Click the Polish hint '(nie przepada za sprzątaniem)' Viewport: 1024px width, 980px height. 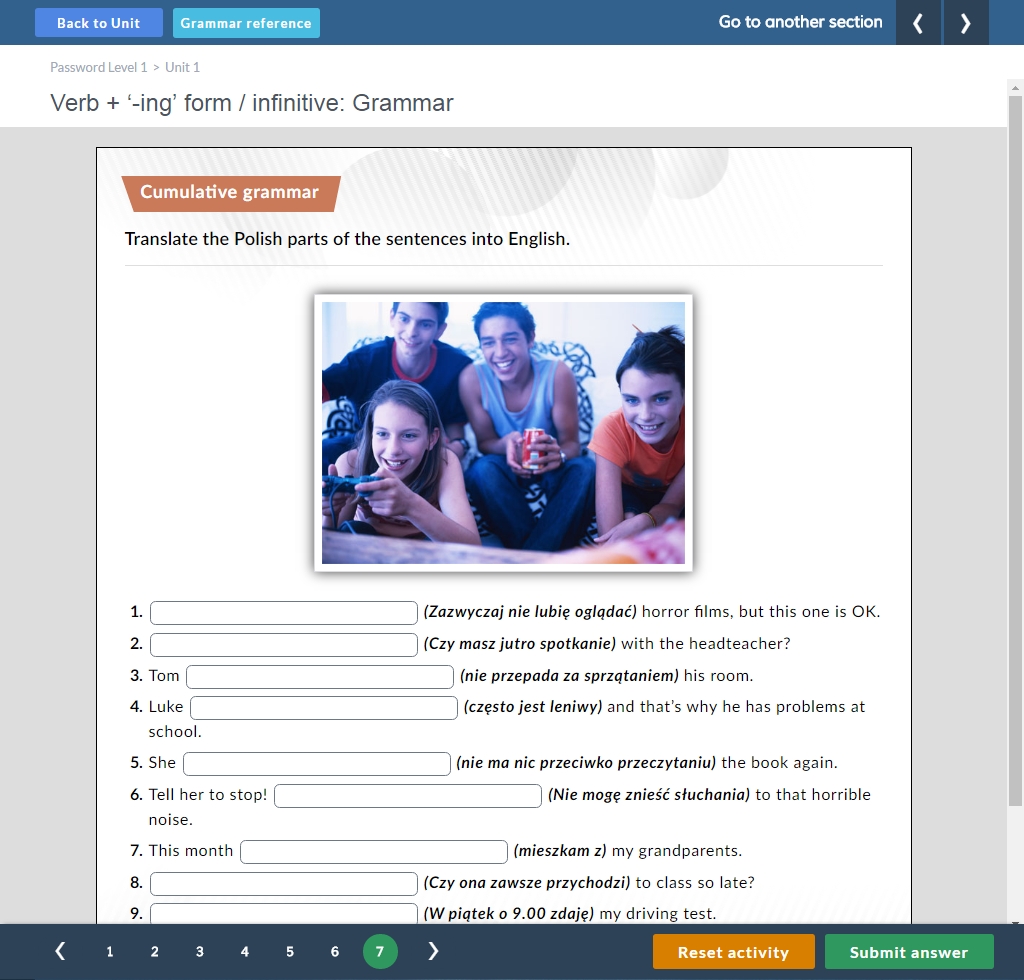(x=569, y=676)
